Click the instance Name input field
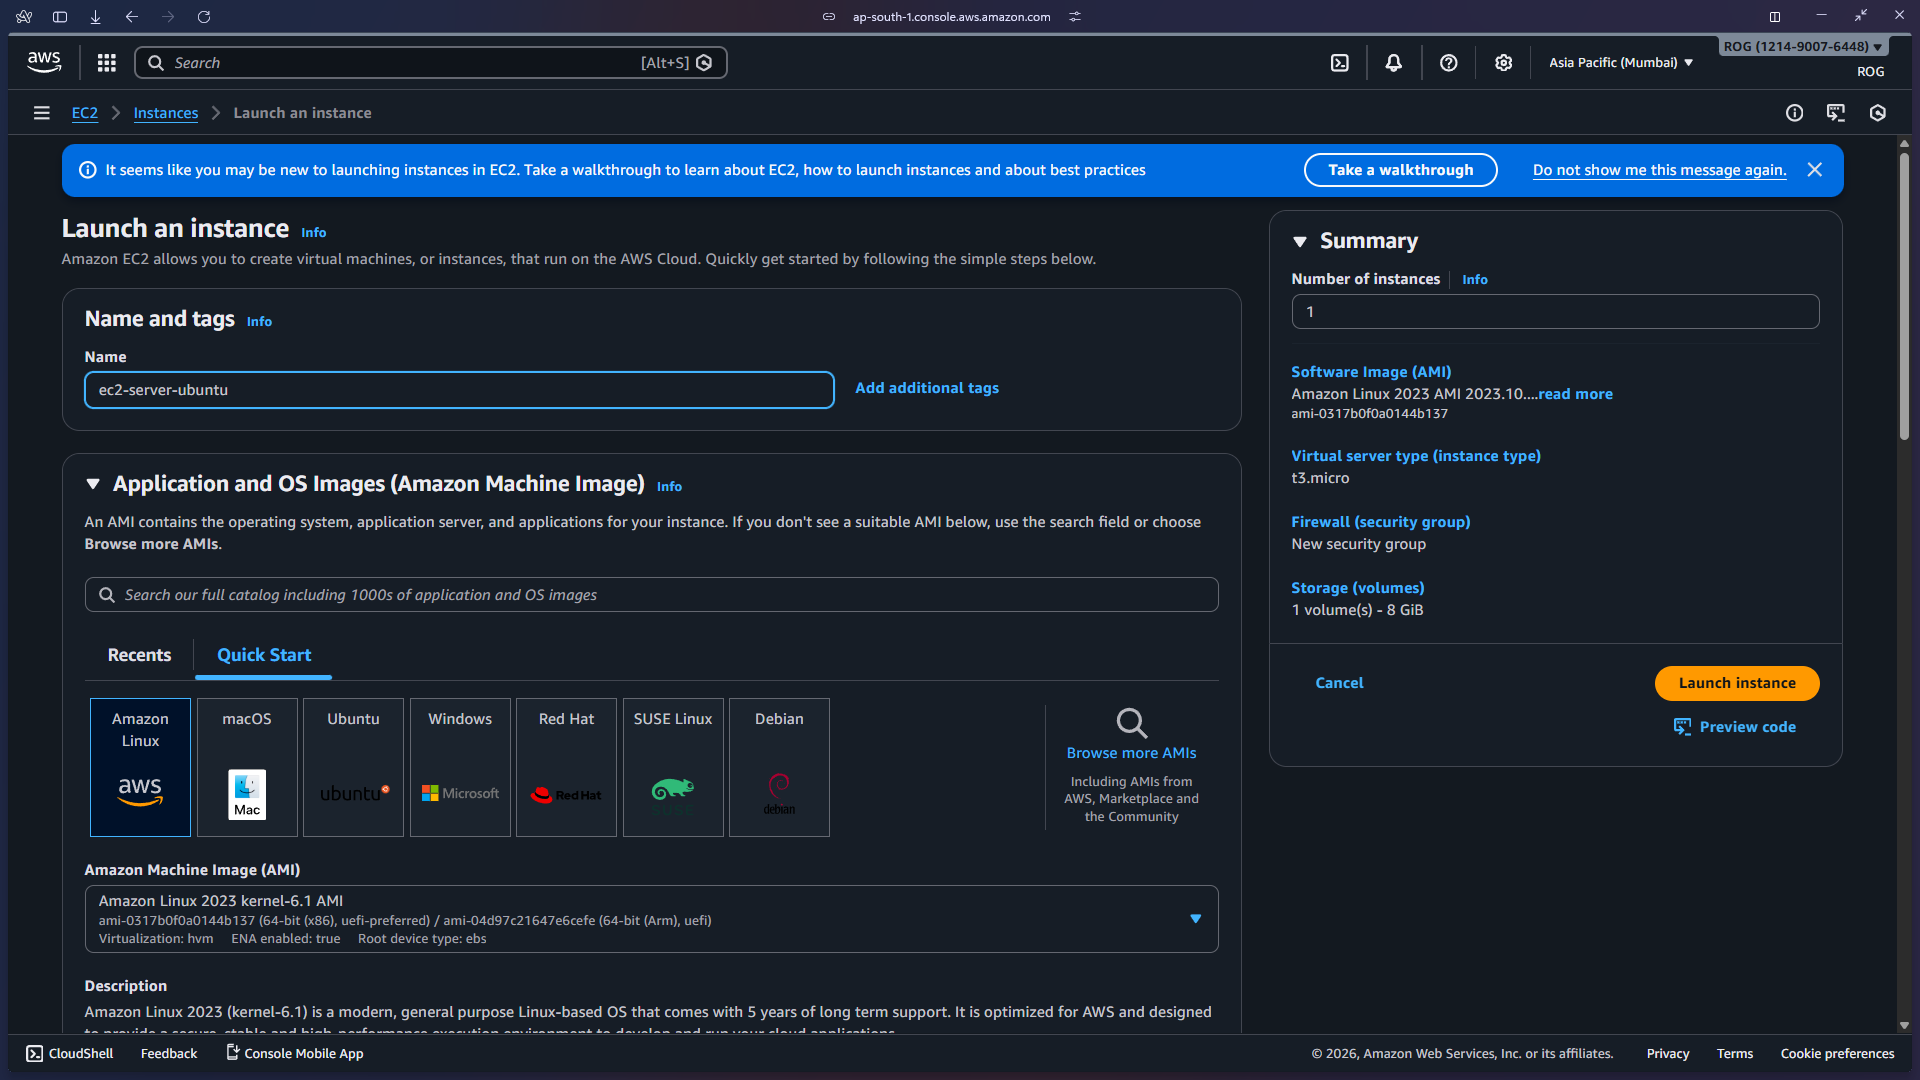This screenshot has width=1920, height=1080. (459, 390)
